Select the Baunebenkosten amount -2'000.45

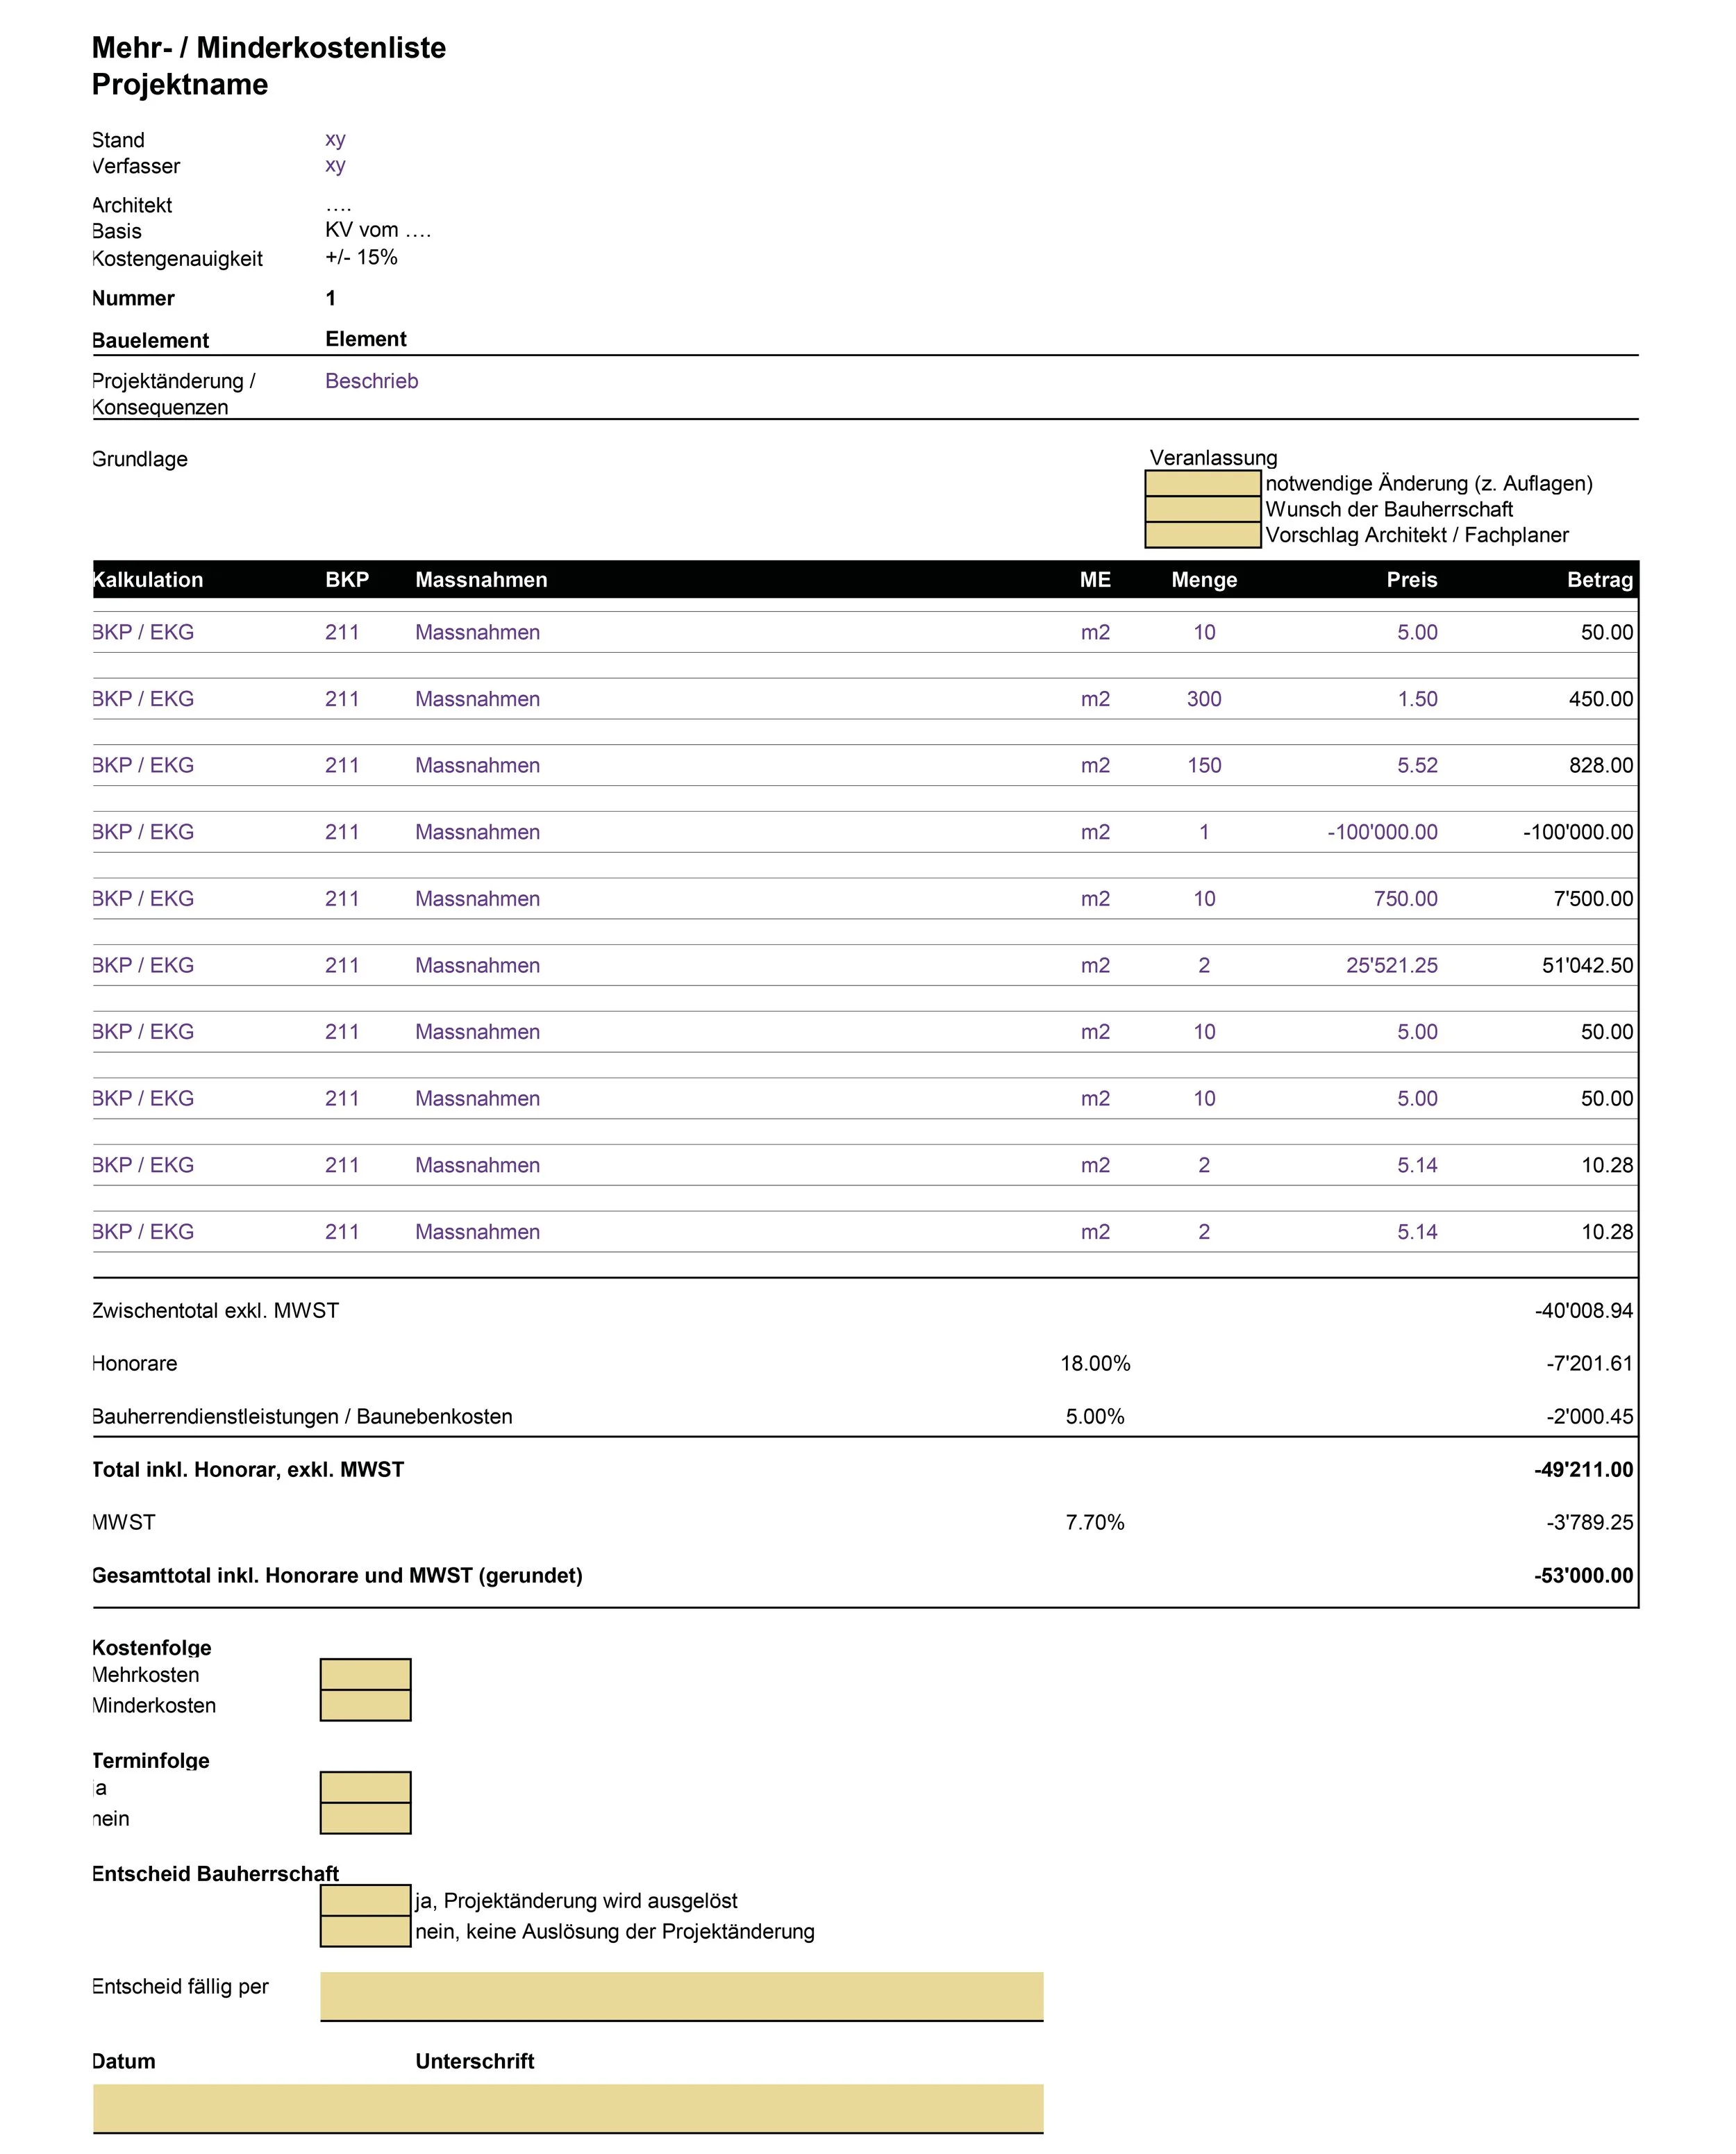point(1589,1416)
